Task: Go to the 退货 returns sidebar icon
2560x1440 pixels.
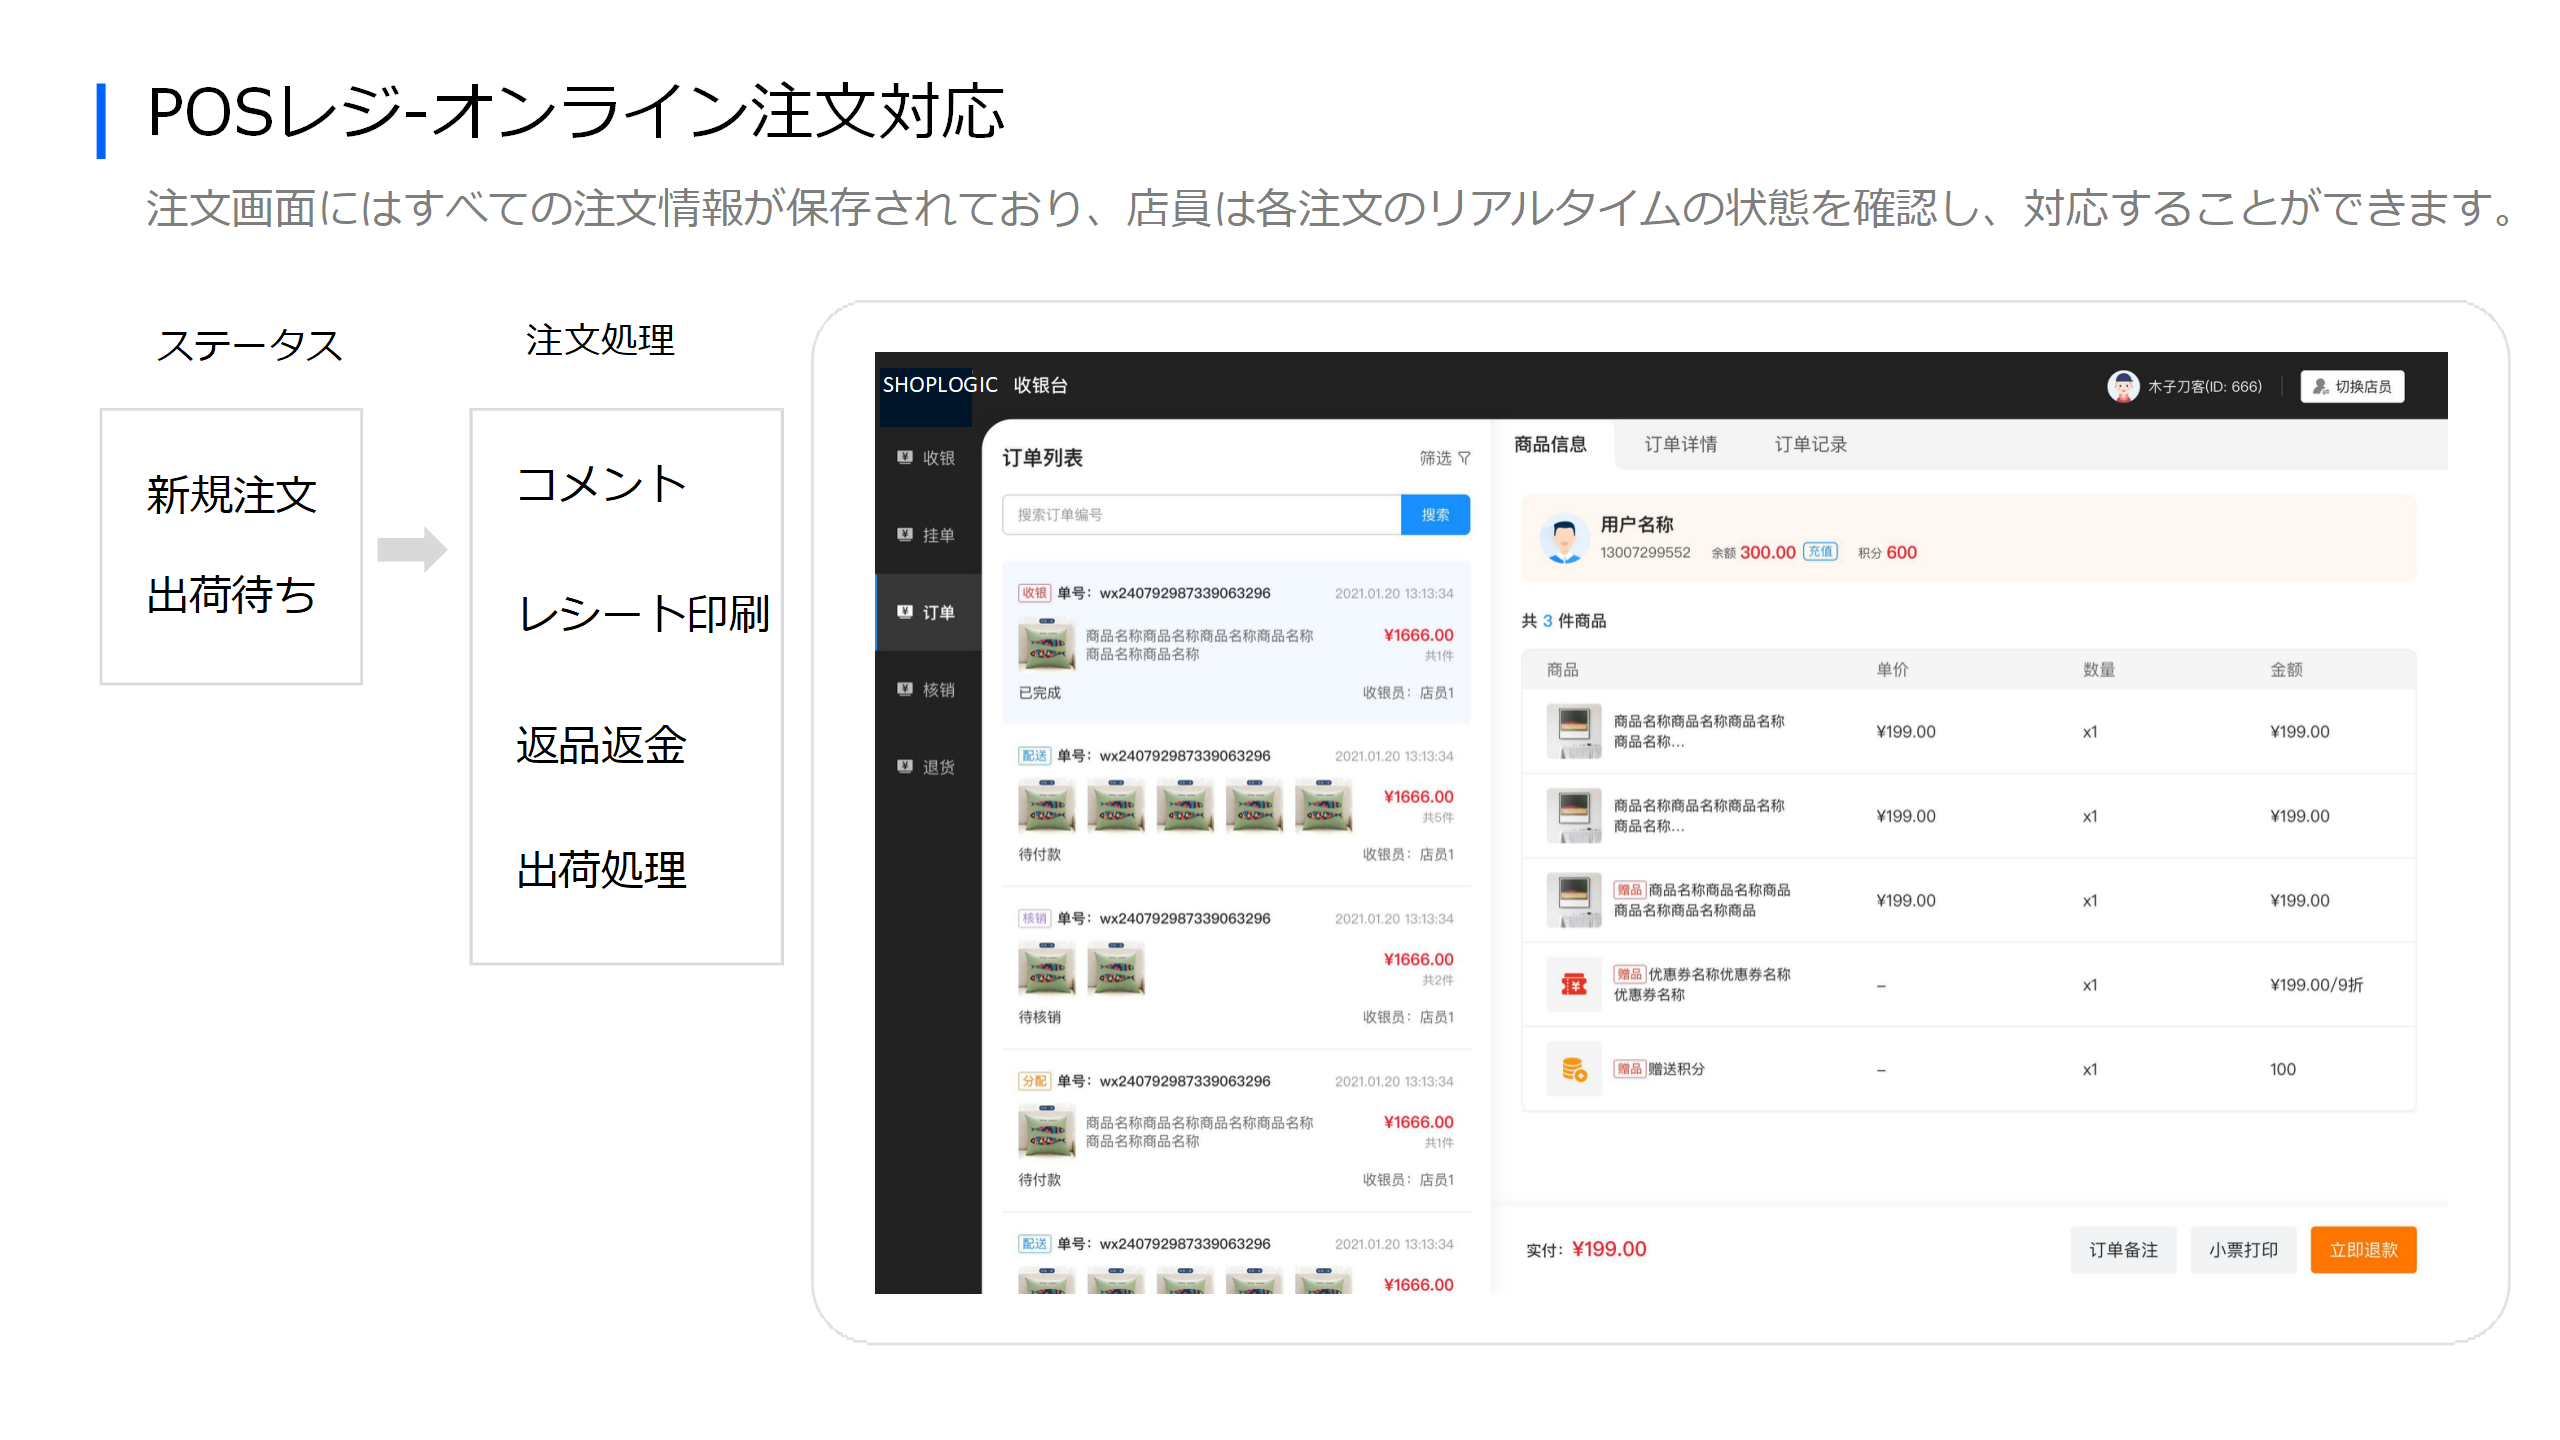Action: pos(905,765)
